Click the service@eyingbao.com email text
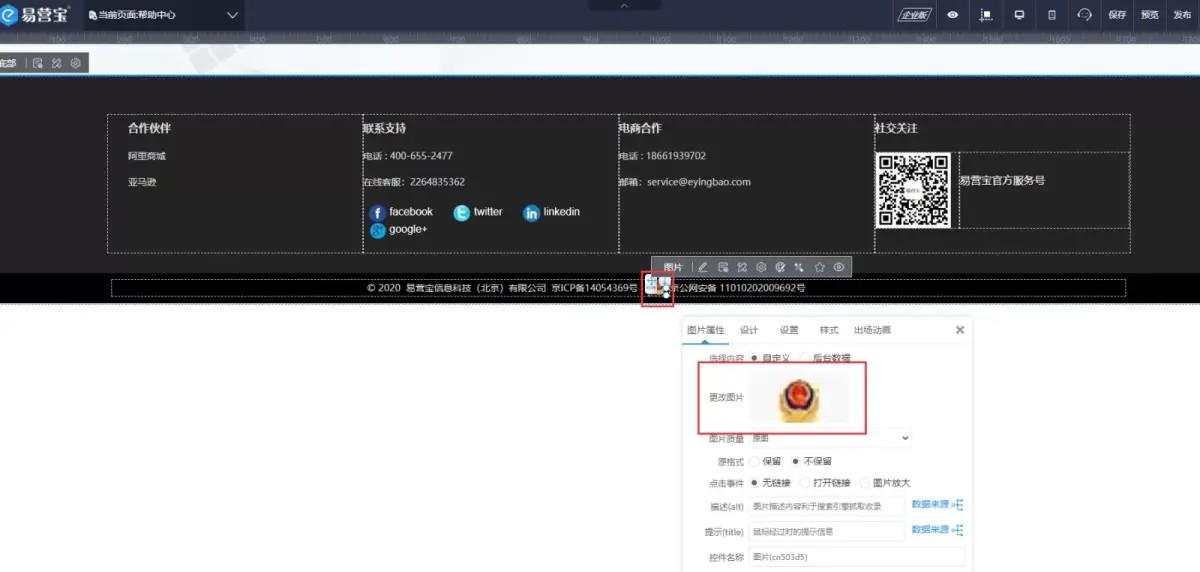1200x572 pixels. tap(699, 182)
